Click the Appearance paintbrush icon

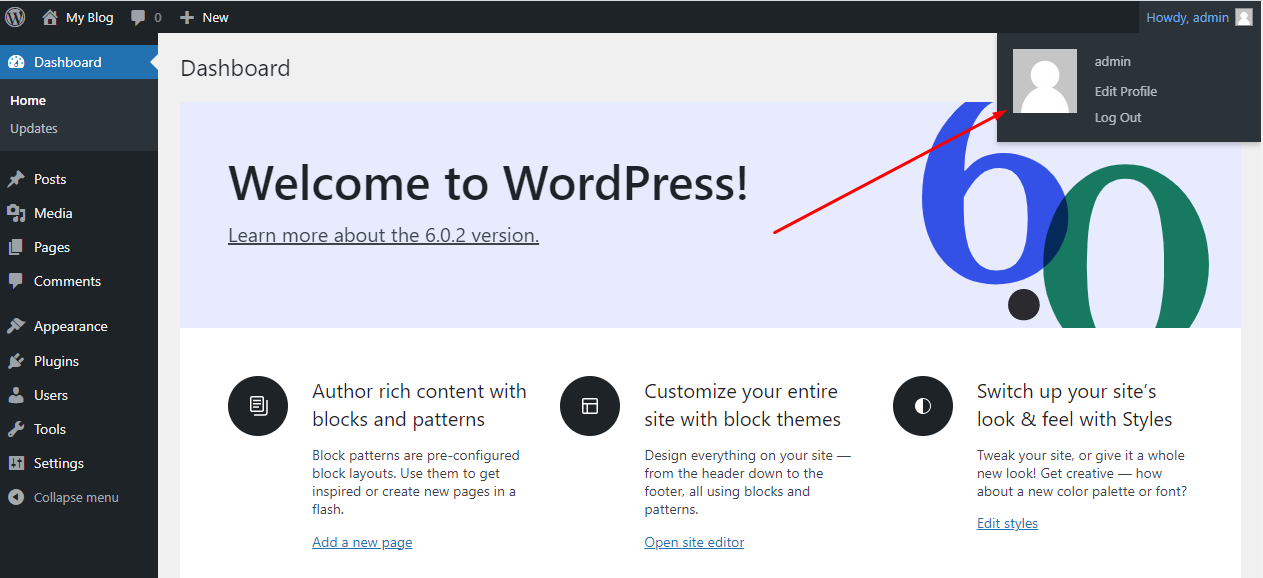16,326
